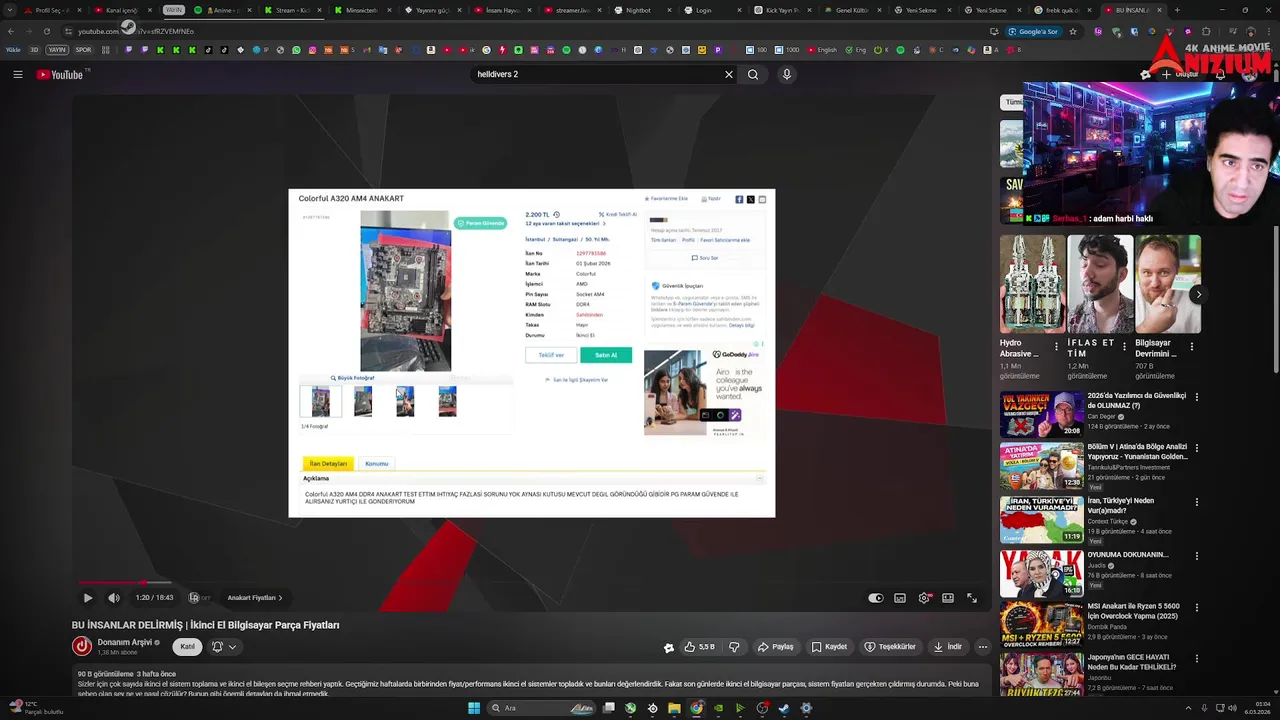
Task: Like the video (5,5 B)
Action: 700,647
